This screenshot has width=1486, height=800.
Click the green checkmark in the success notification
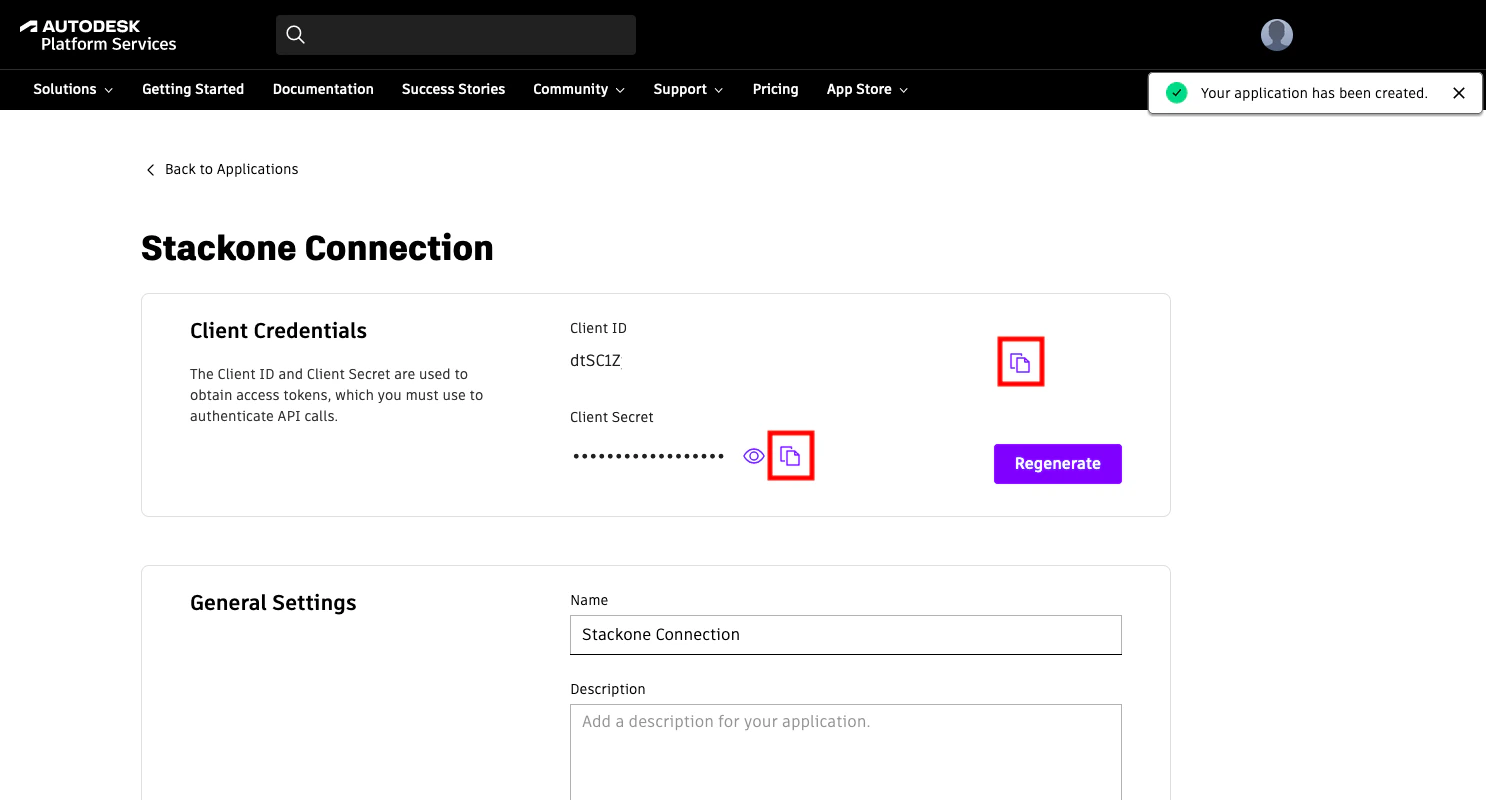tap(1176, 92)
